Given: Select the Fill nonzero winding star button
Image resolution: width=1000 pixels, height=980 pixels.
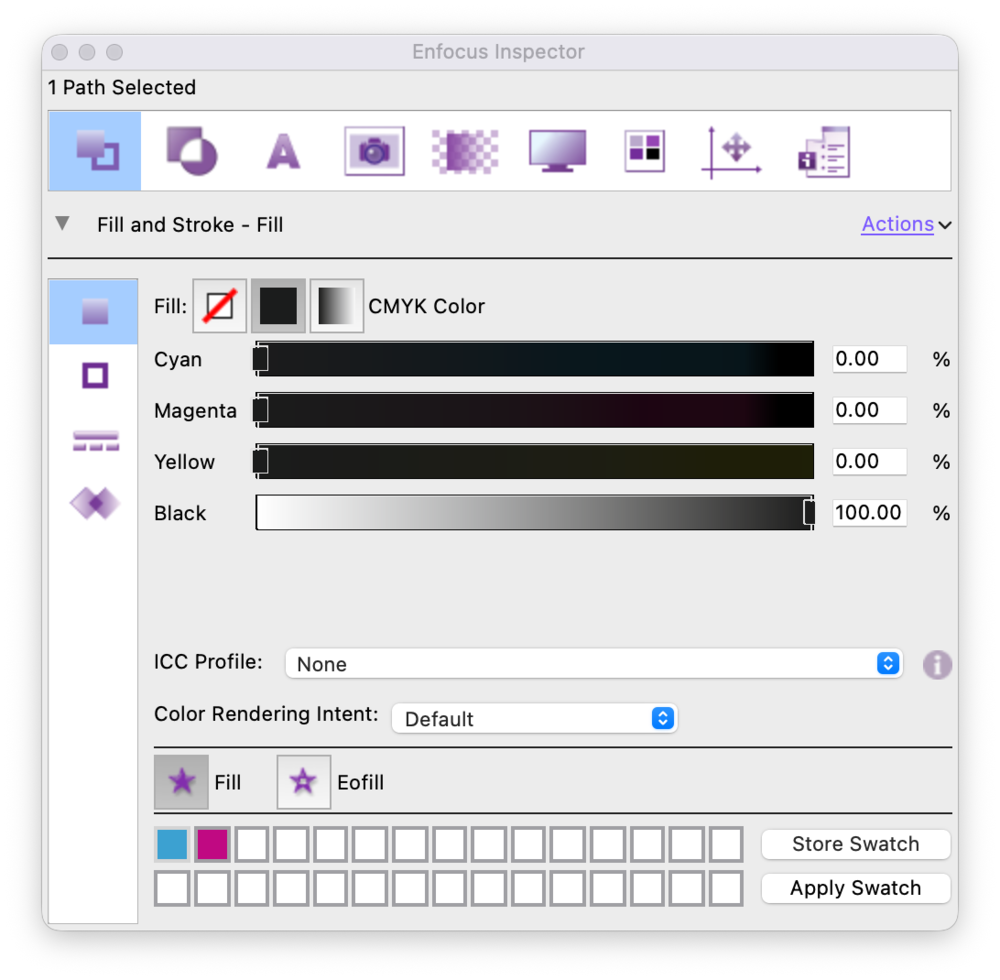Looking at the screenshot, I should pos(181,782).
